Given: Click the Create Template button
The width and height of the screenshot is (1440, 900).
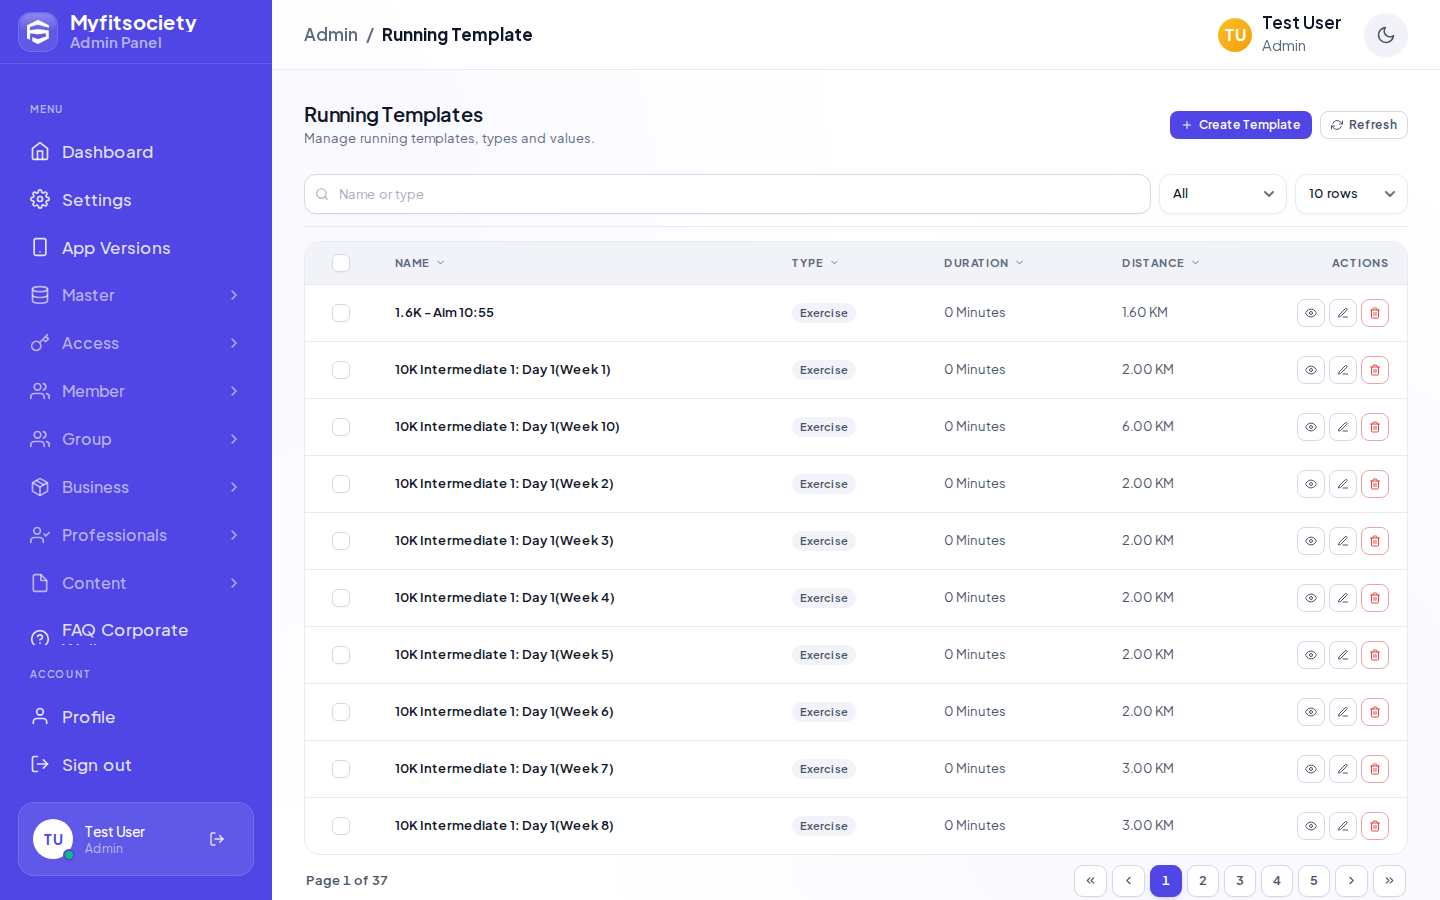Looking at the screenshot, I should pos(1241,125).
